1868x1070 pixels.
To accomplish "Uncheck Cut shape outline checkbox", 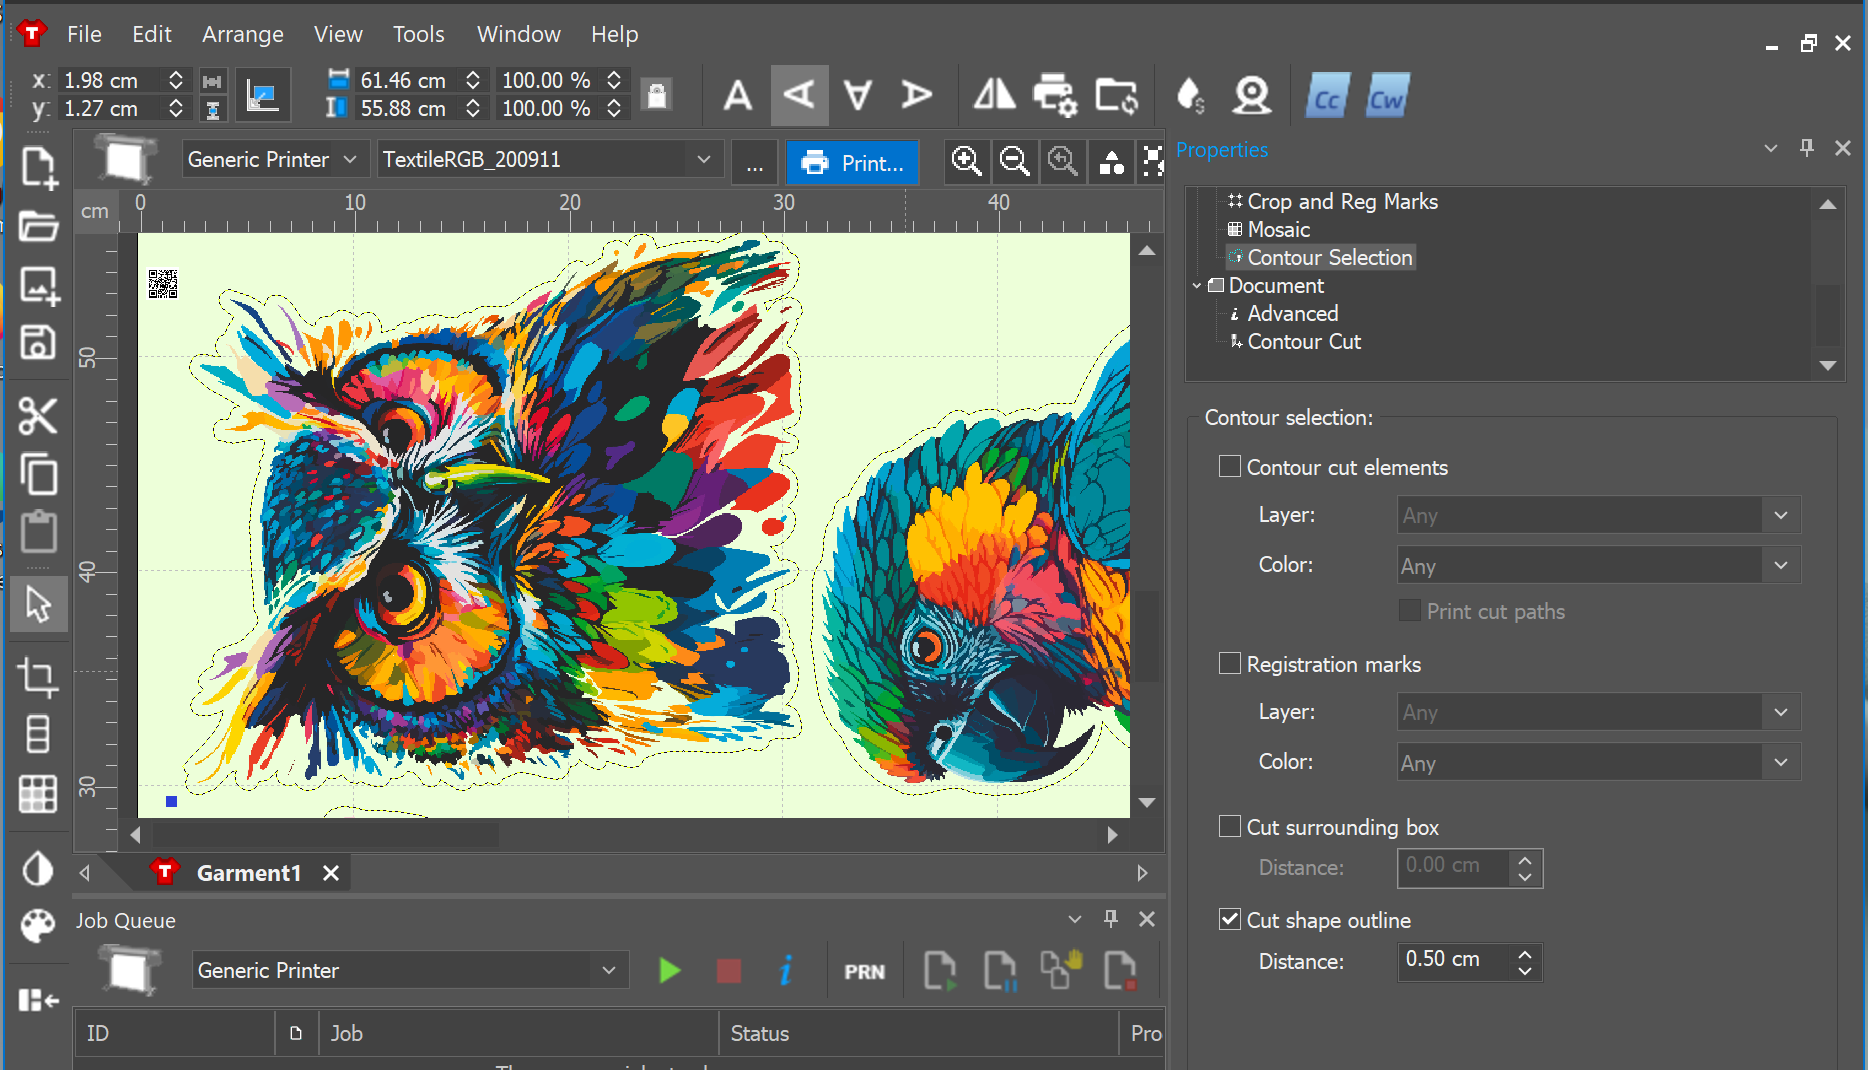I will (1230, 920).
